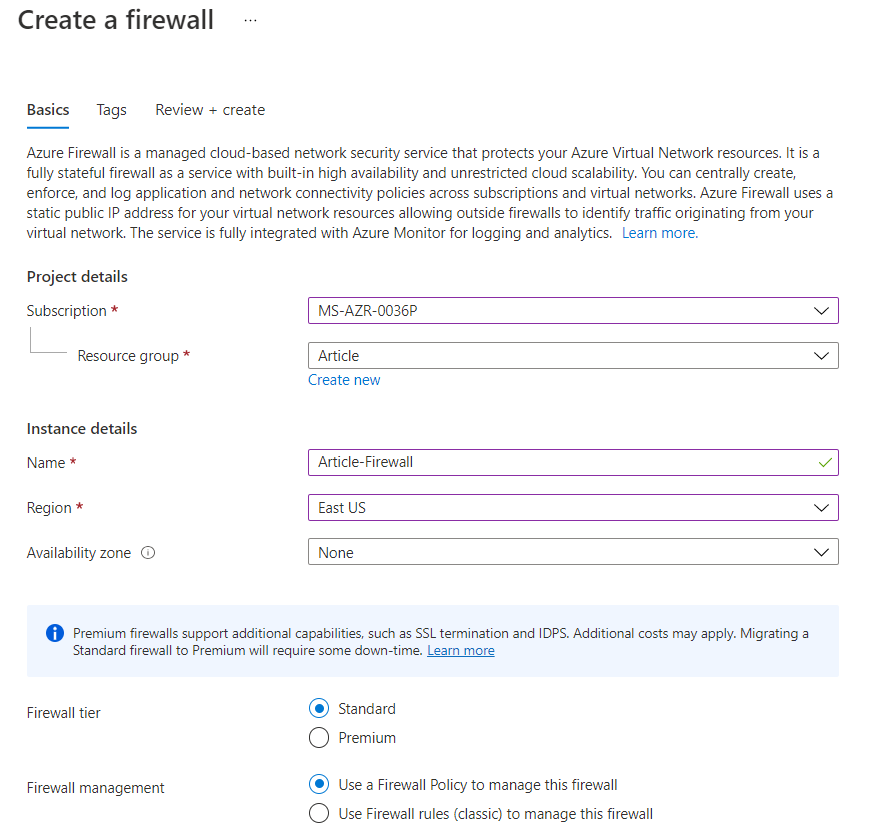Switch to the Tags tab
Image resolution: width=889 pixels, height=832 pixels.
point(111,110)
